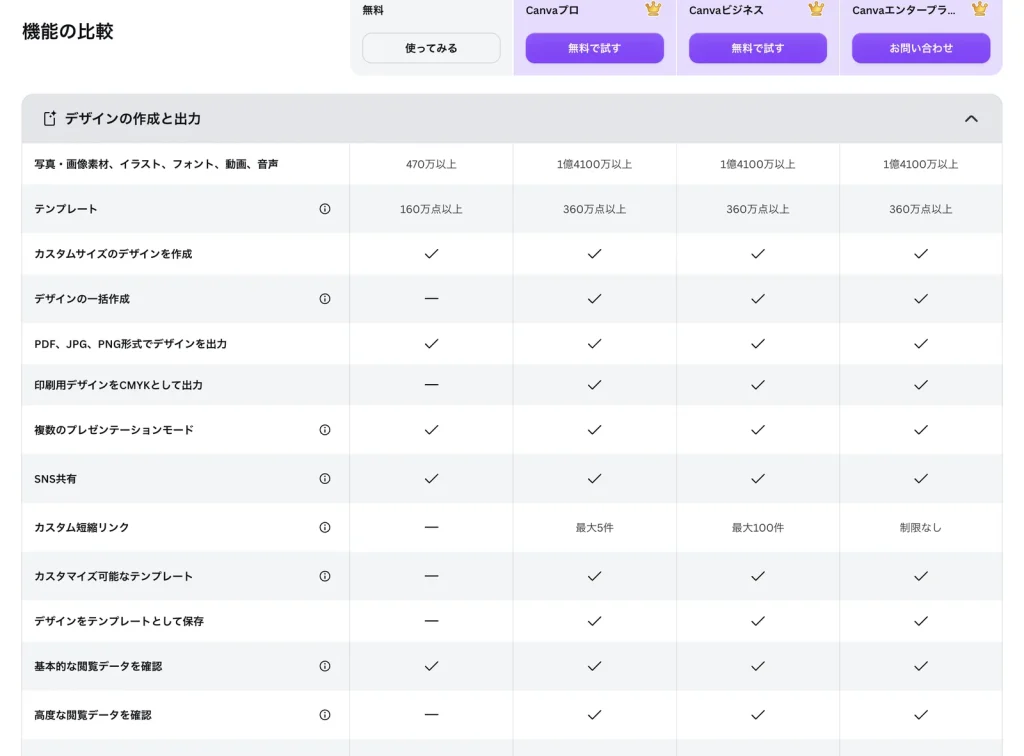Click crown icon next to Canvaビジネス
1024x756 pixels.
point(816,9)
